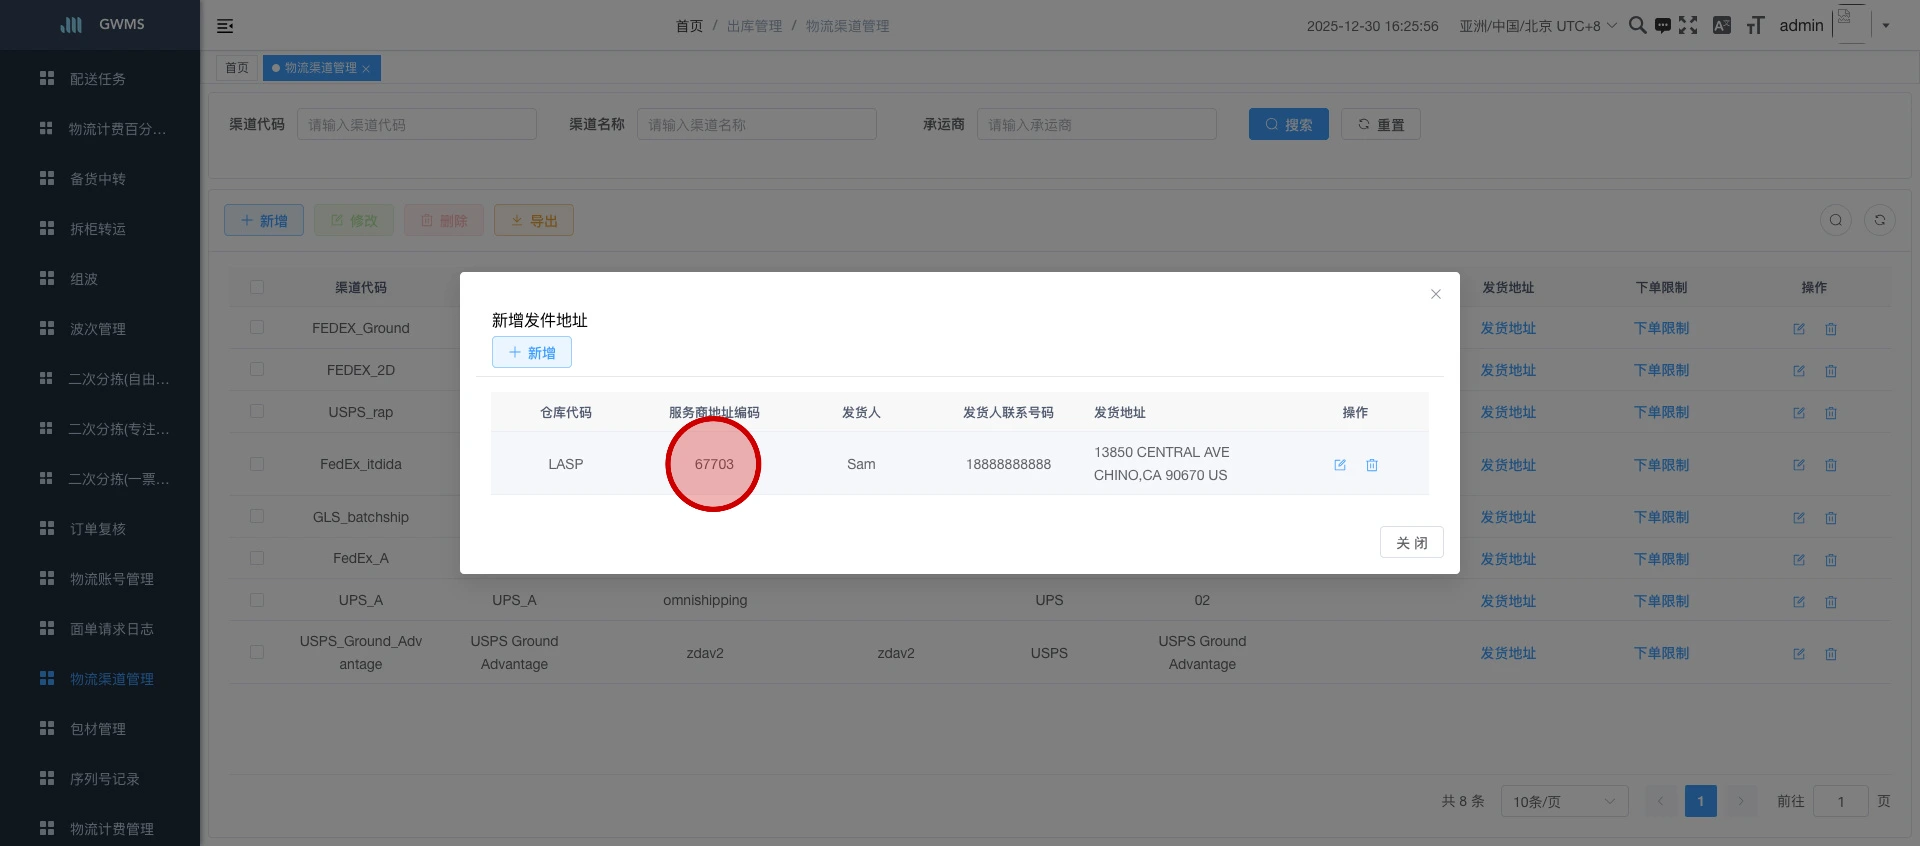Click the delete icon in LASP address row
The height and width of the screenshot is (846, 1920).
pos(1372,465)
